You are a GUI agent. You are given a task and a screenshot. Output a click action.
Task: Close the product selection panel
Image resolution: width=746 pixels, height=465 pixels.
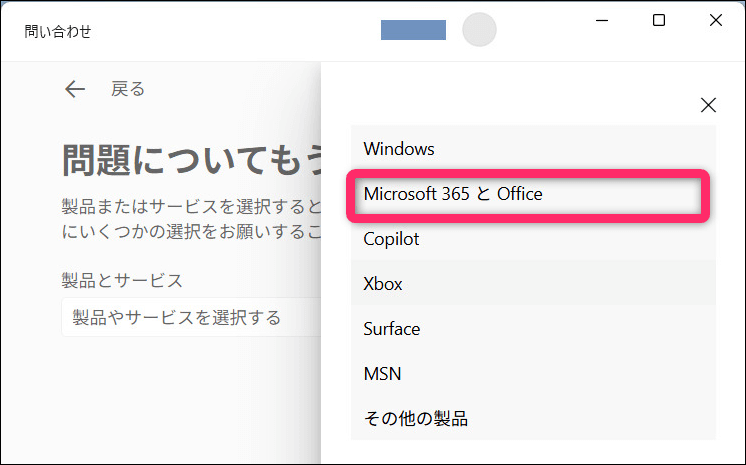pyautogui.click(x=708, y=105)
